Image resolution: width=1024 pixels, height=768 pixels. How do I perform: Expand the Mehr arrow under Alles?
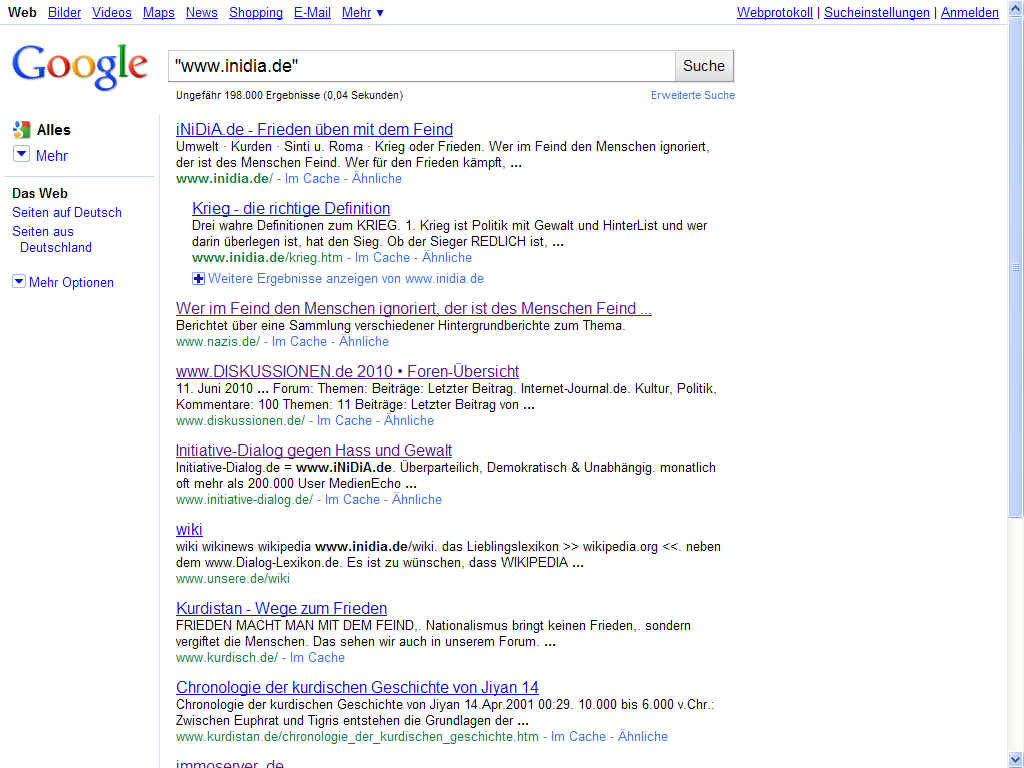pos(22,154)
